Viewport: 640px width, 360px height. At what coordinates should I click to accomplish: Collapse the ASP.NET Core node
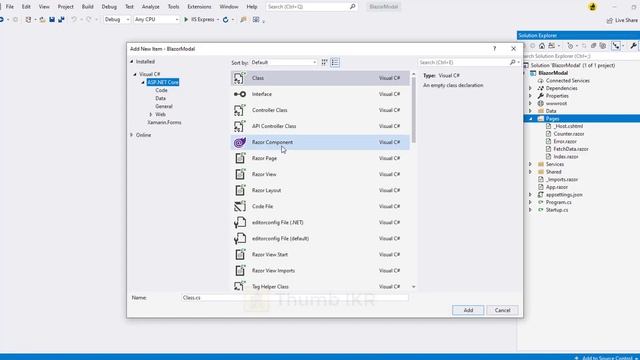(143, 82)
